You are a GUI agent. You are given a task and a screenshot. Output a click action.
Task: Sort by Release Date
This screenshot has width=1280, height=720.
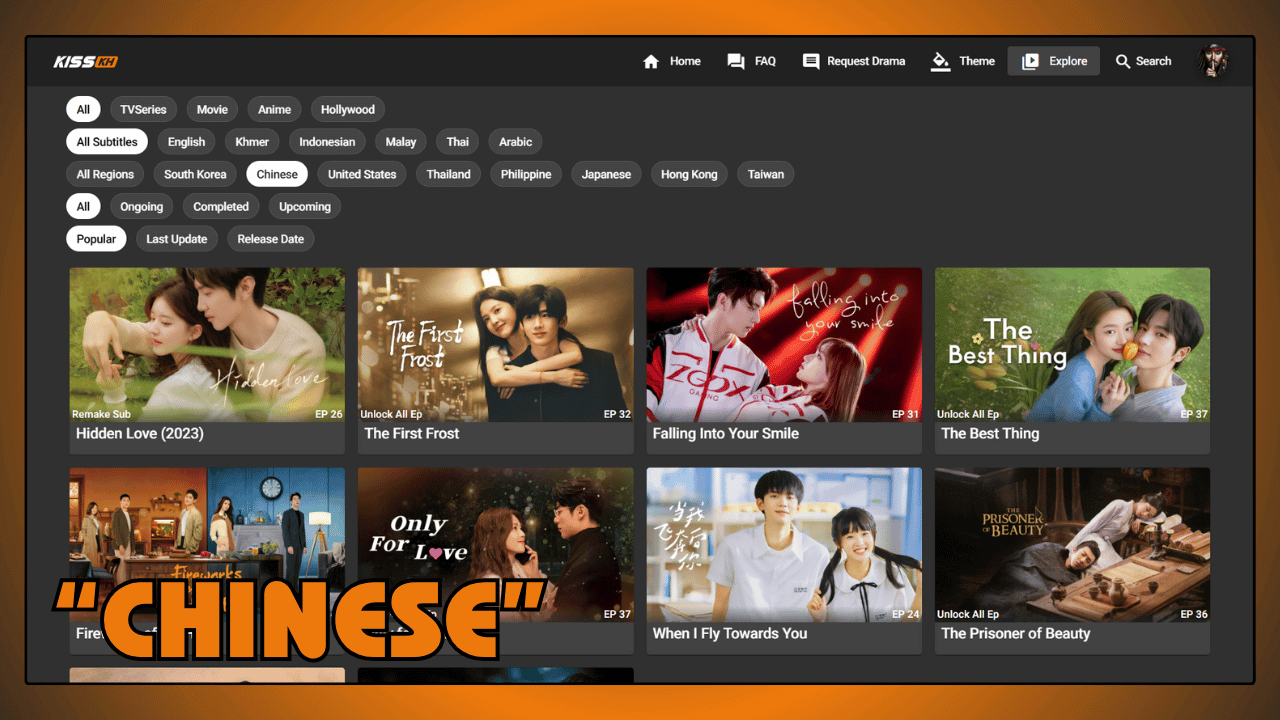pyautogui.click(x=270, y=239)
